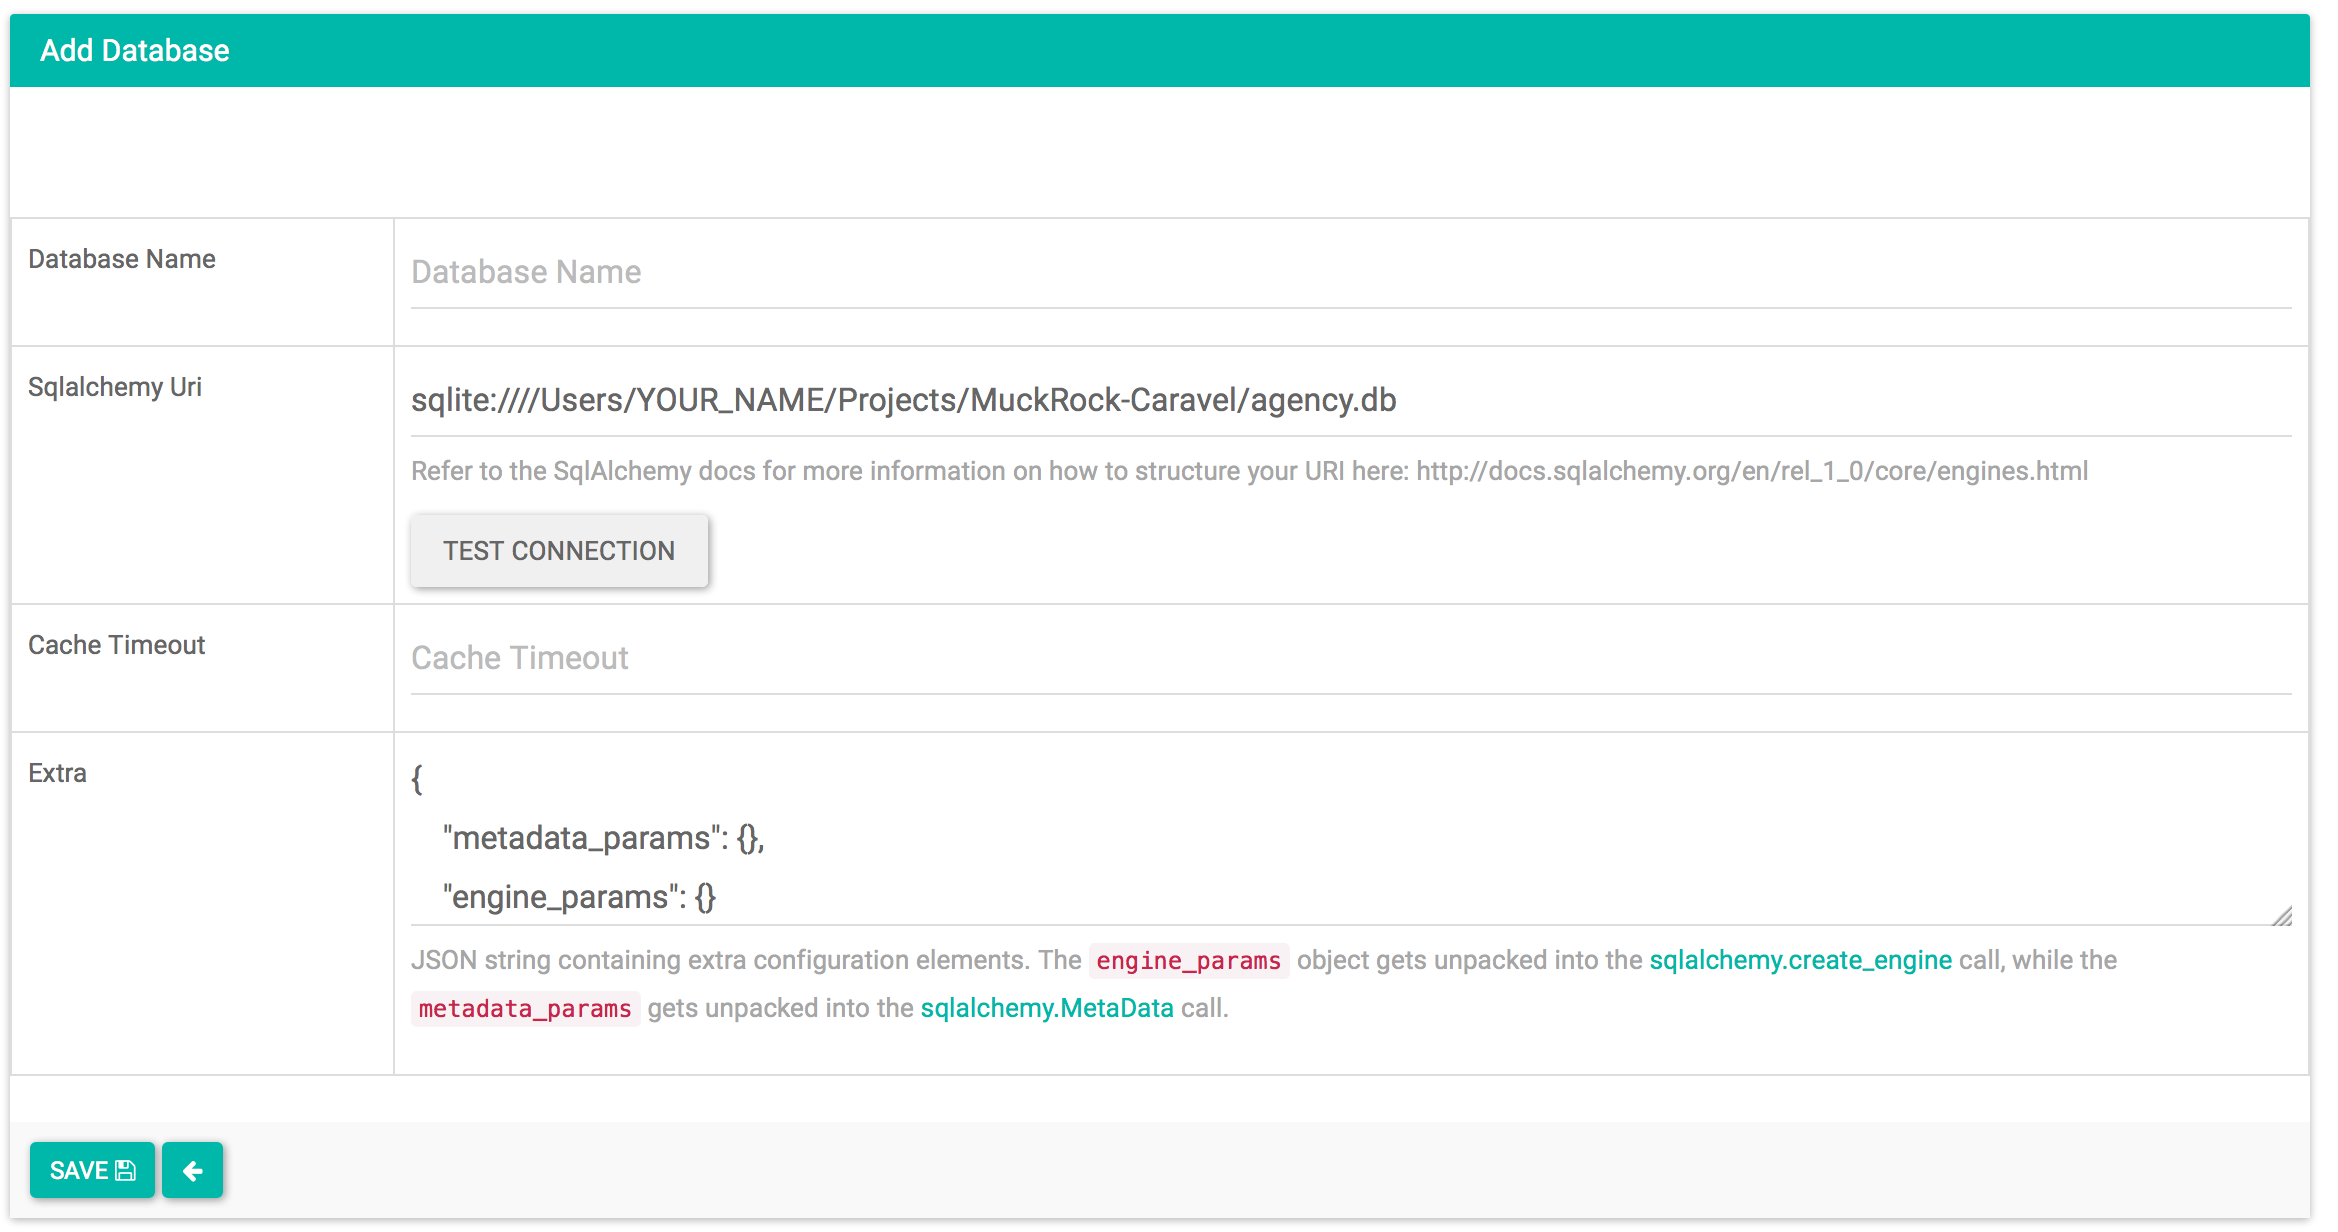This screenshot has height=1232, width=2338.
Task: Open the sqlalchemy.create_engine link
Action: [1800, 960]
